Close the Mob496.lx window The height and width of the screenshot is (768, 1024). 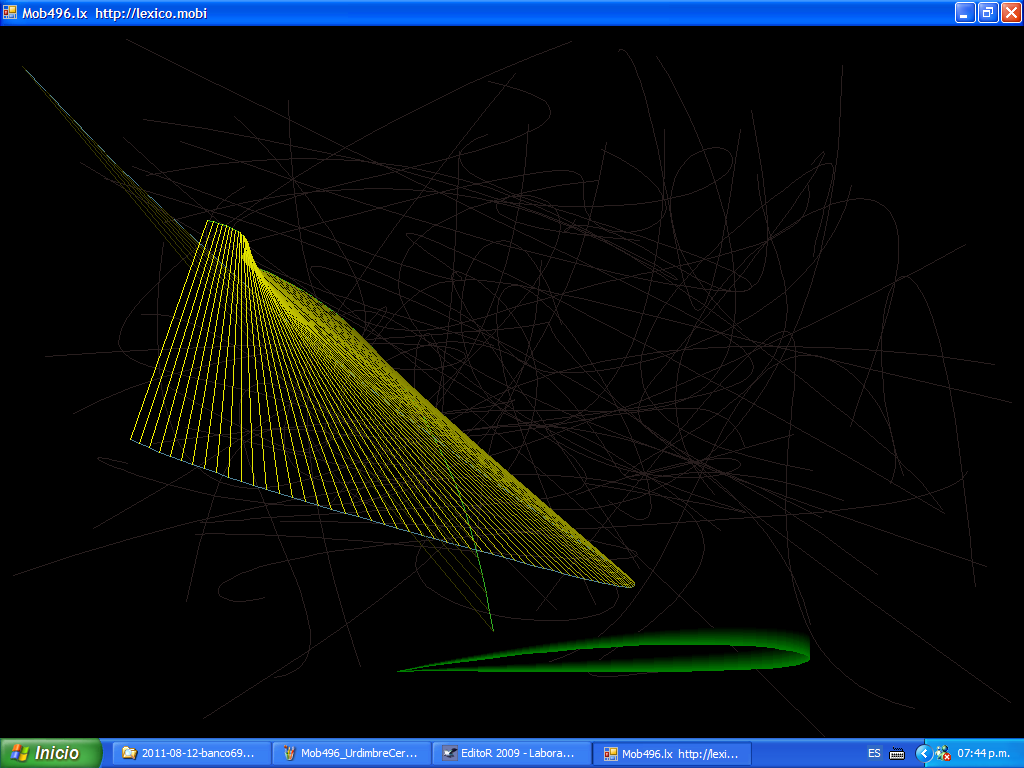[1011, 12]
